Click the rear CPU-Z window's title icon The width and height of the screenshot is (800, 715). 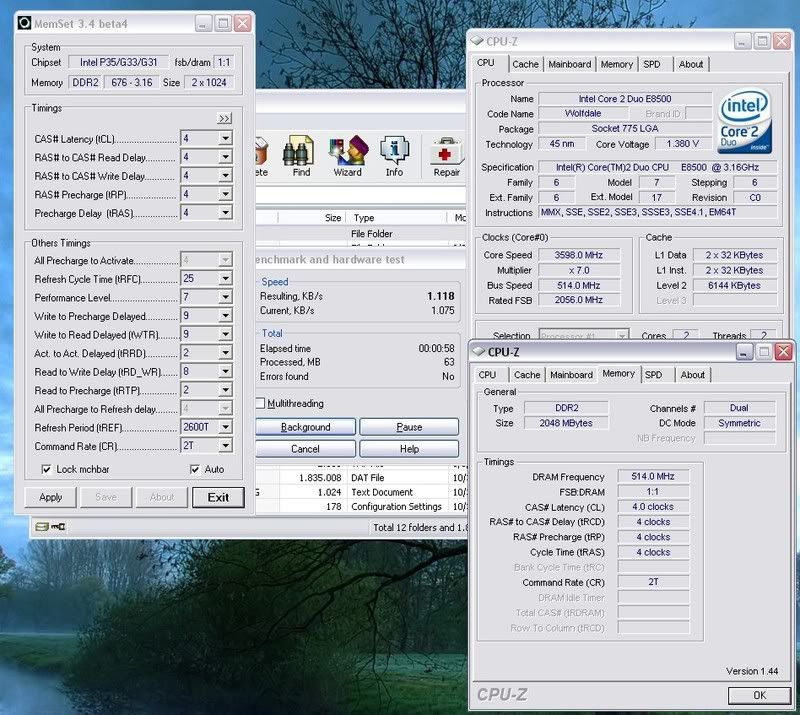(x=477, y=41)
